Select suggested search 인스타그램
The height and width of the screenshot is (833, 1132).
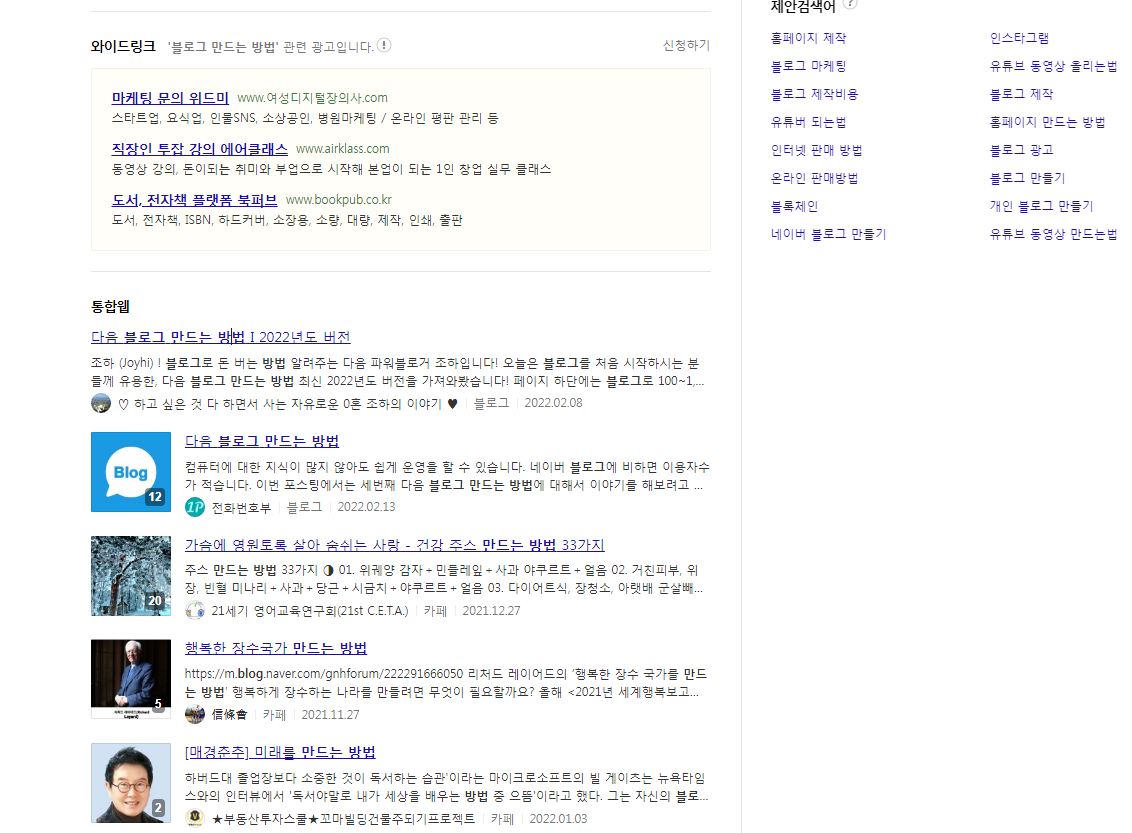pyautogui.click(x=1019, y=38)
